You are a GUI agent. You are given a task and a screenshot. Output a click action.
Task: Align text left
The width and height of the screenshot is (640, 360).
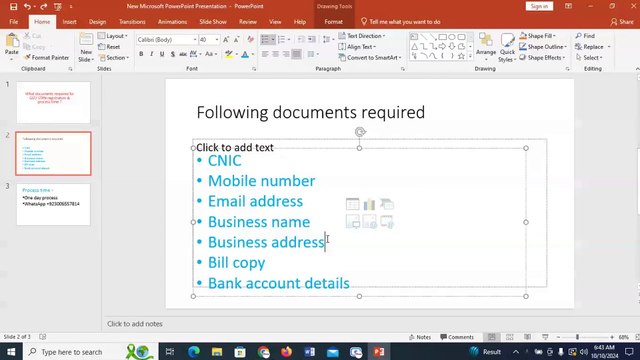coord(265,54)
